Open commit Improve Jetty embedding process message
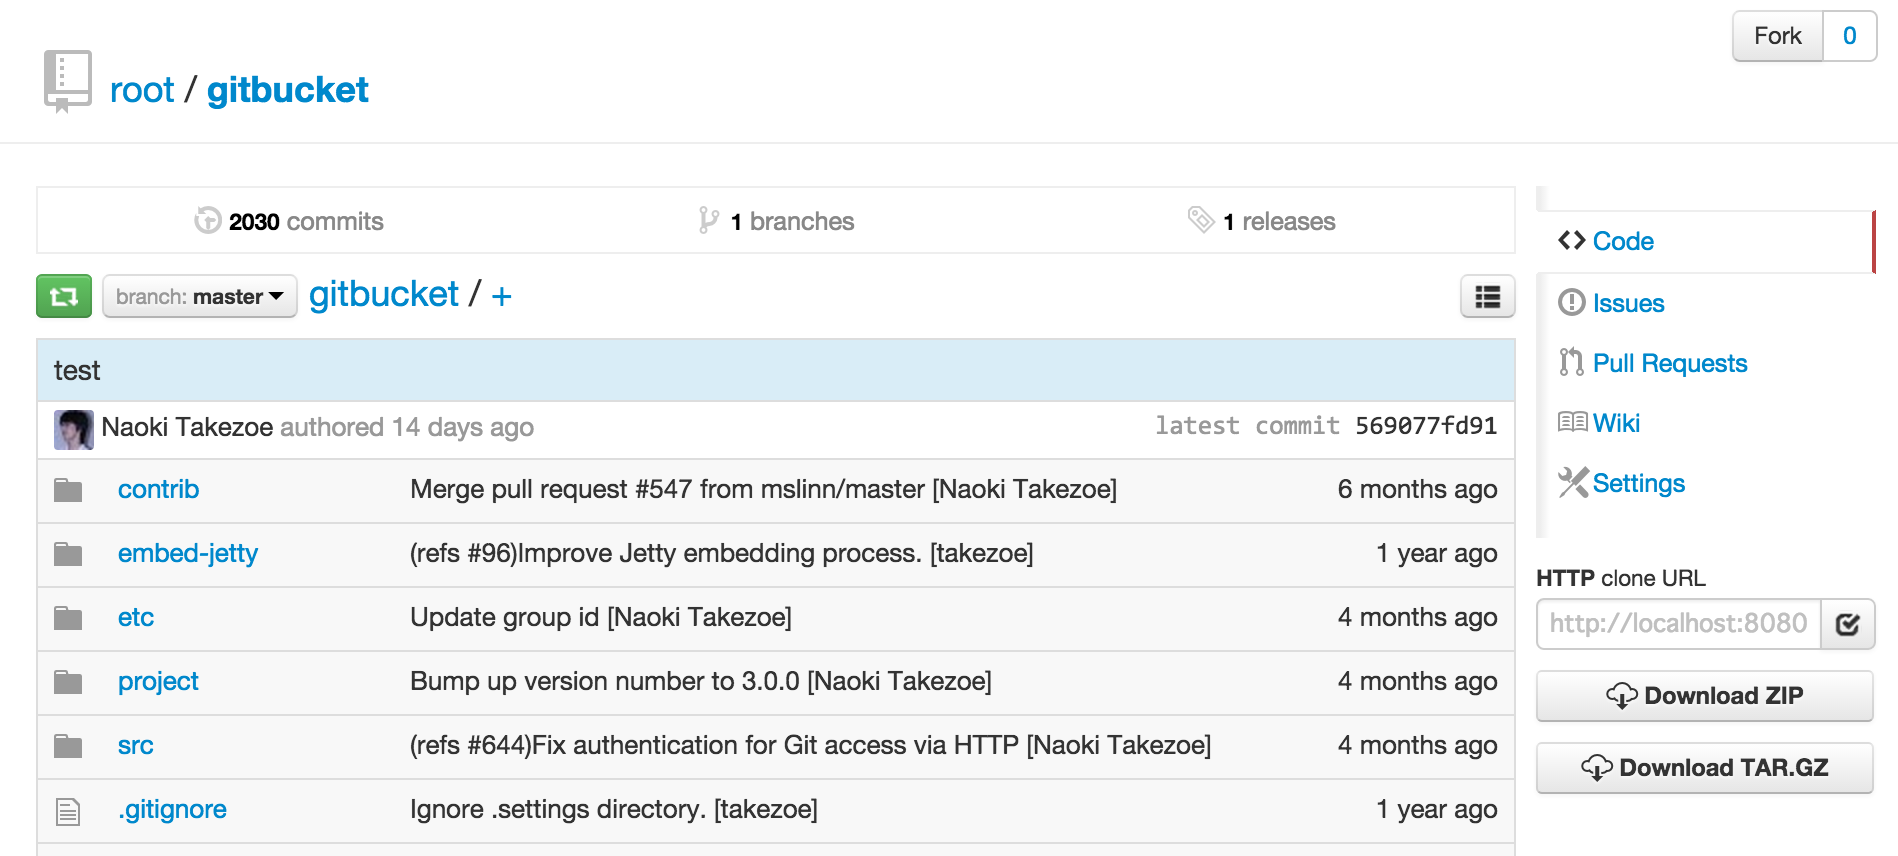 point(721,553)
